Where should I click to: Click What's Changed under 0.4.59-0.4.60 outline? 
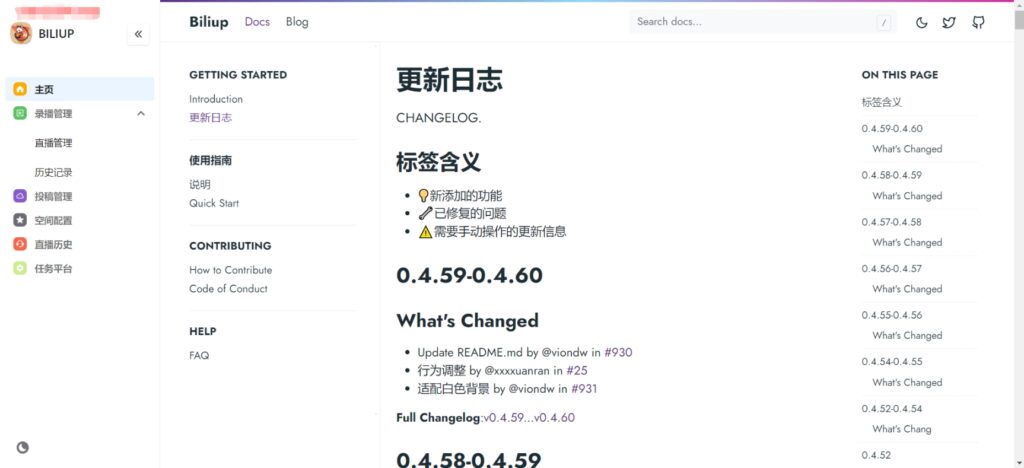pyautogui.click(x=907, y=149)
